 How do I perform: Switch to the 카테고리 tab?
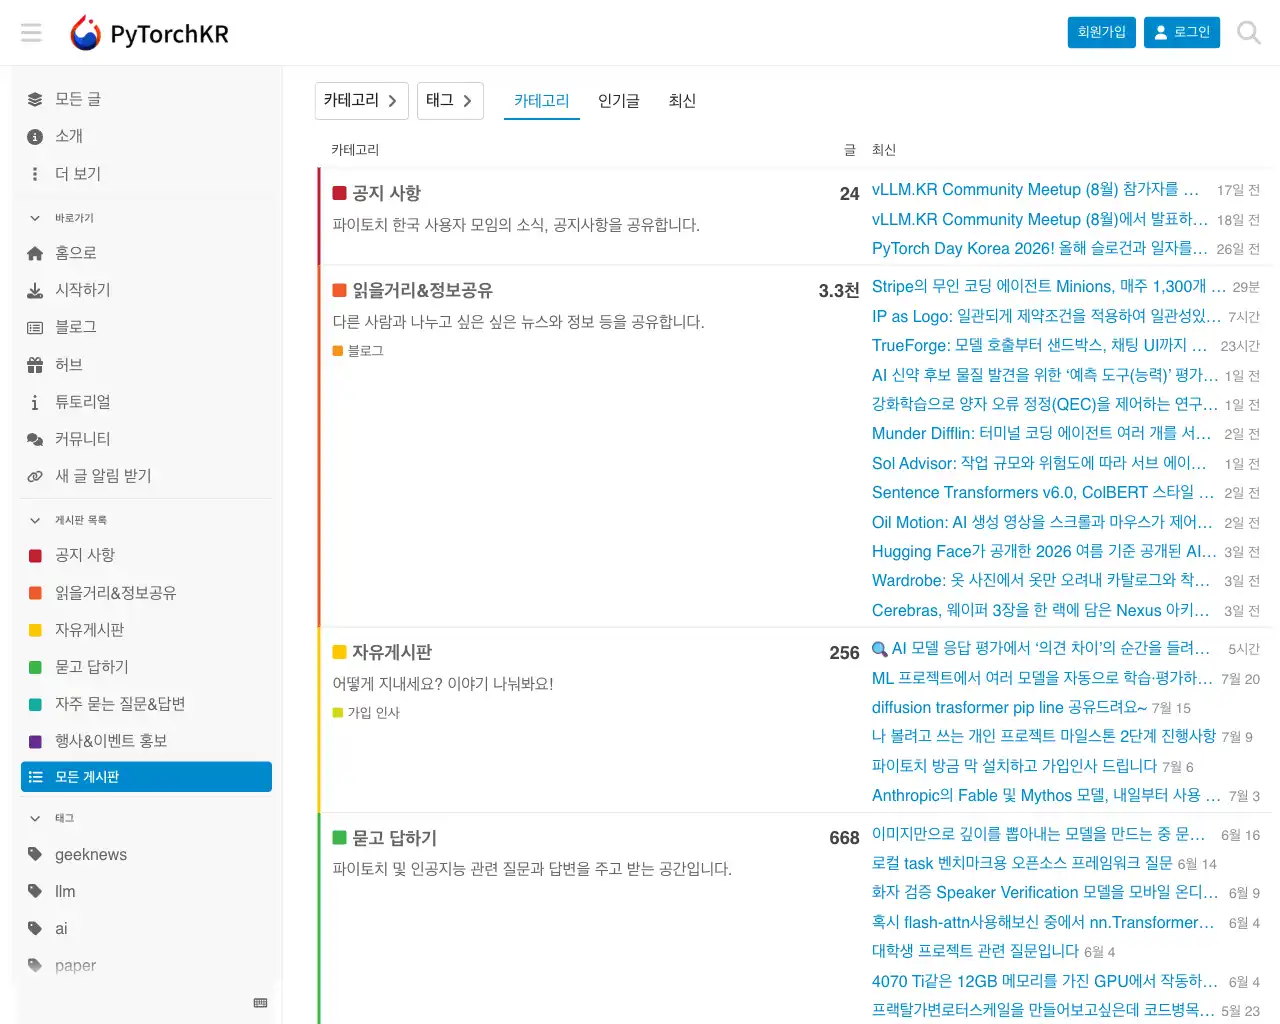(x=542, y=101)
